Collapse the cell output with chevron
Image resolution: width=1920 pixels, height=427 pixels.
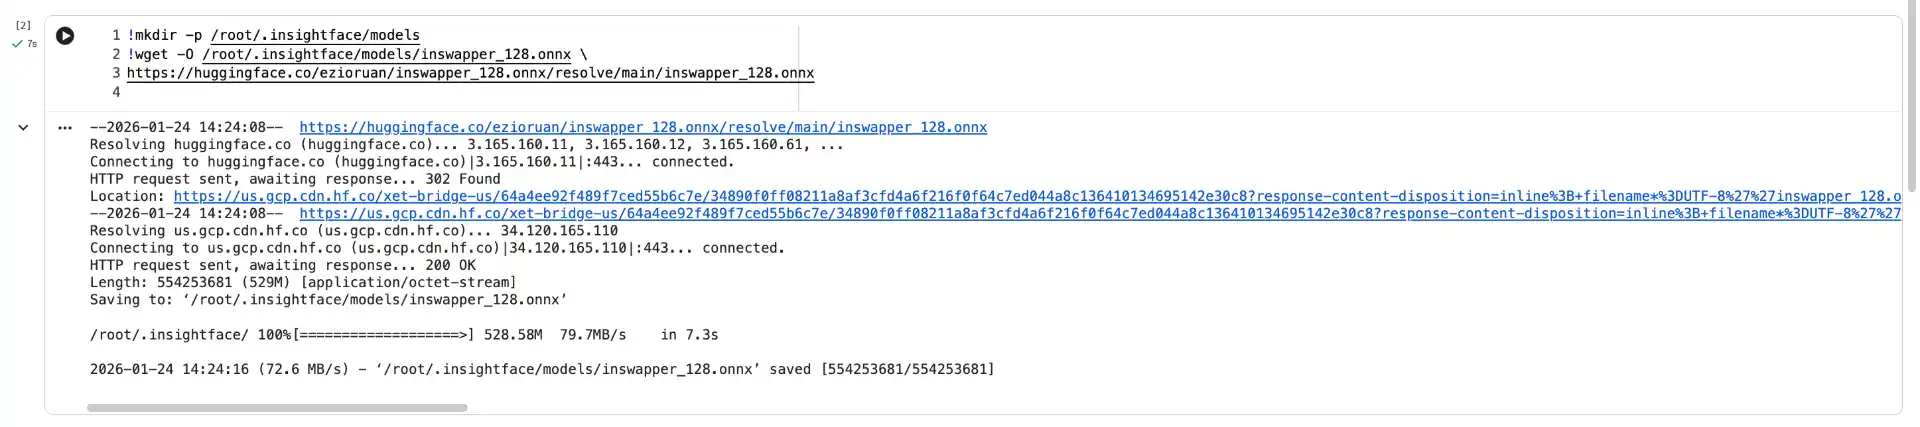coord(23,128)
